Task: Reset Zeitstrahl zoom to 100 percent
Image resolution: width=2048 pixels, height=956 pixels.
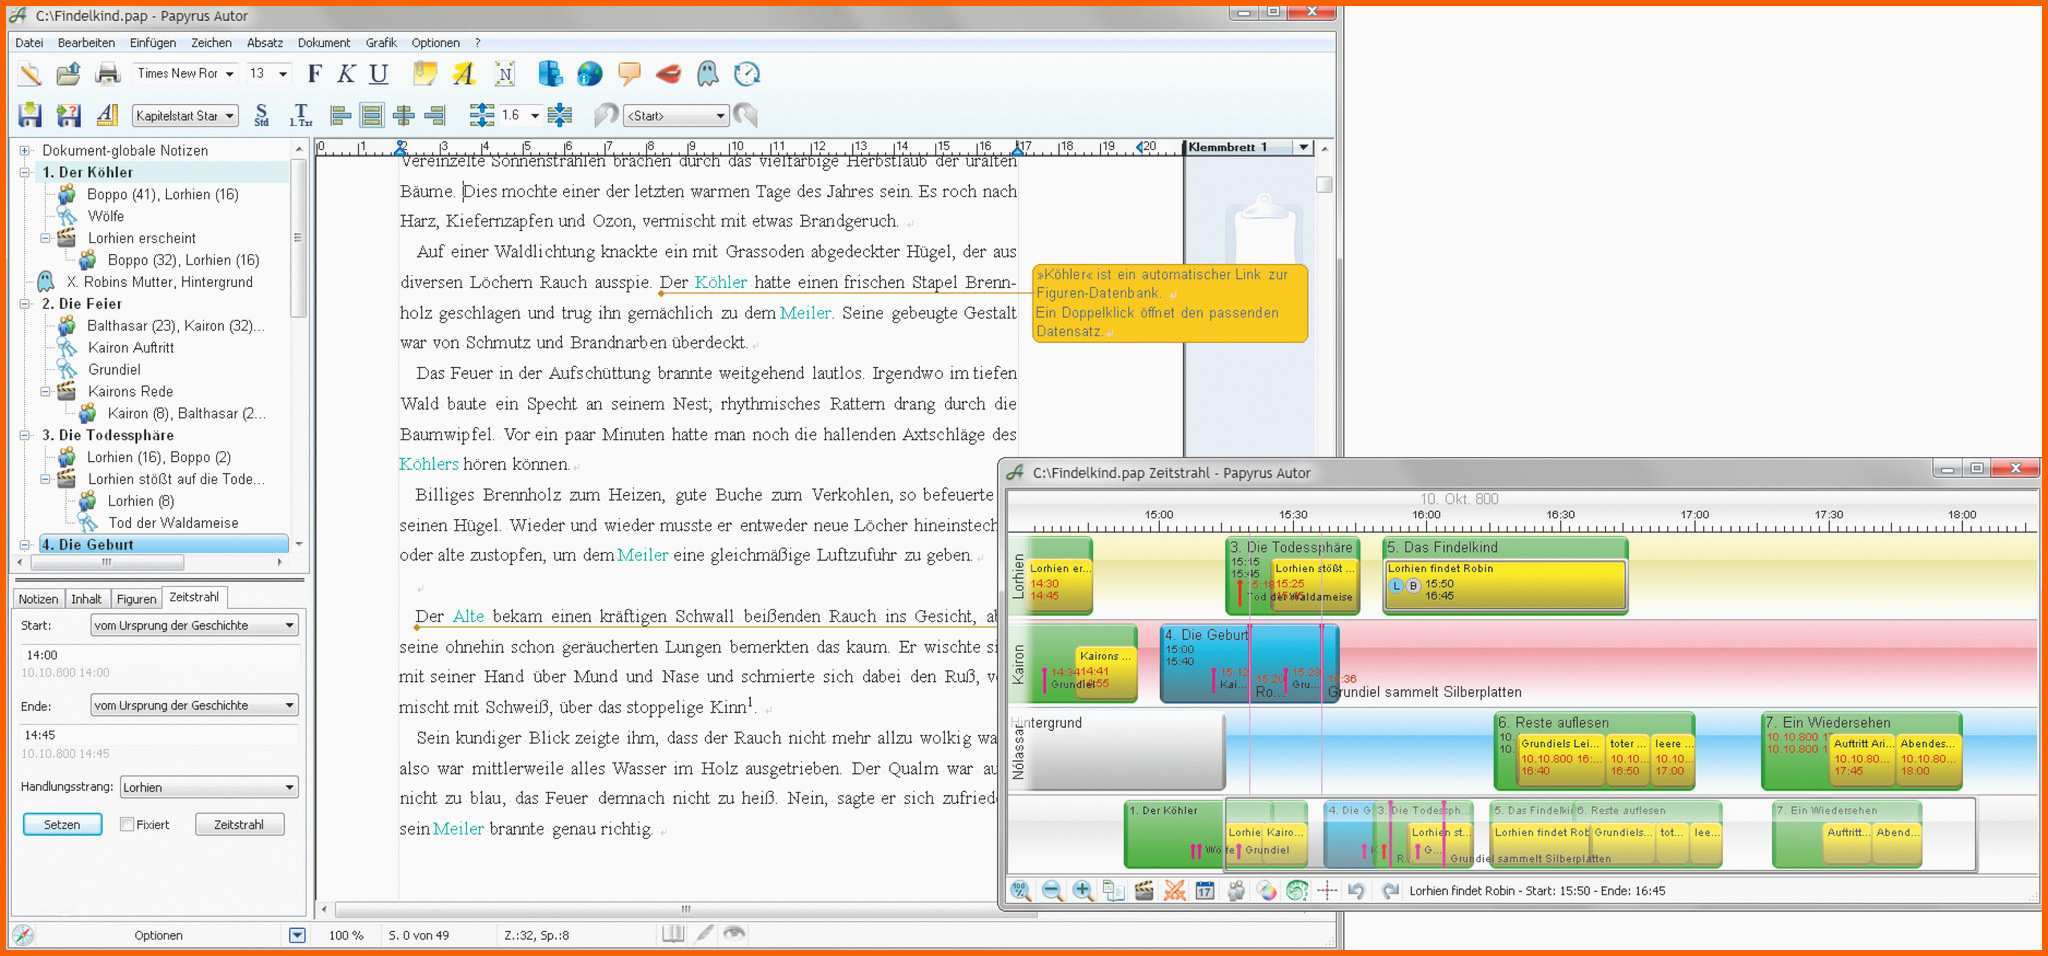Action: (1020, 890)
